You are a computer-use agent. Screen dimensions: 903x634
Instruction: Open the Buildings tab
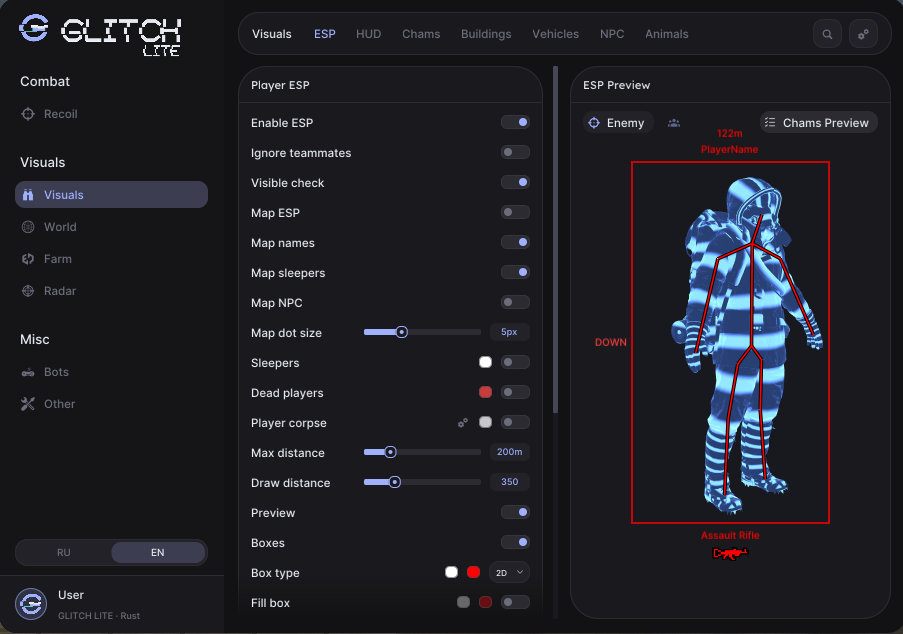click(x=486, y=34)
